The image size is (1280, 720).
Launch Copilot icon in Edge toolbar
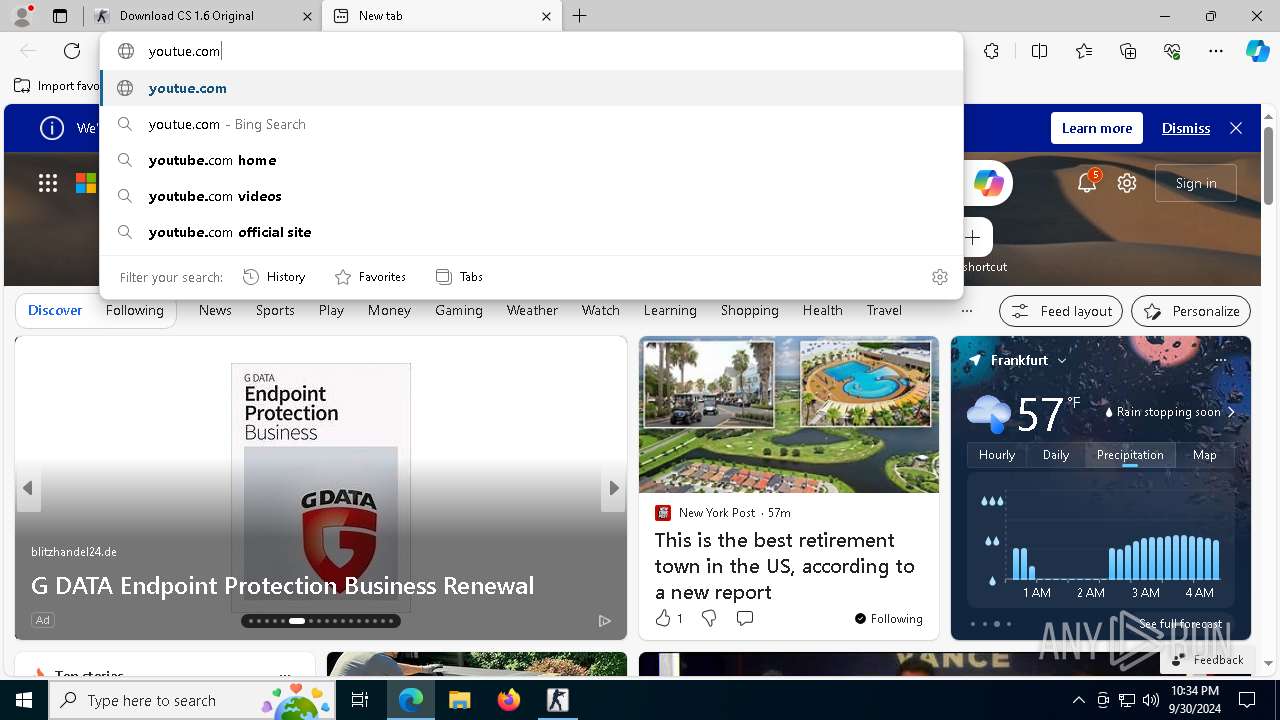[1257, 51]
